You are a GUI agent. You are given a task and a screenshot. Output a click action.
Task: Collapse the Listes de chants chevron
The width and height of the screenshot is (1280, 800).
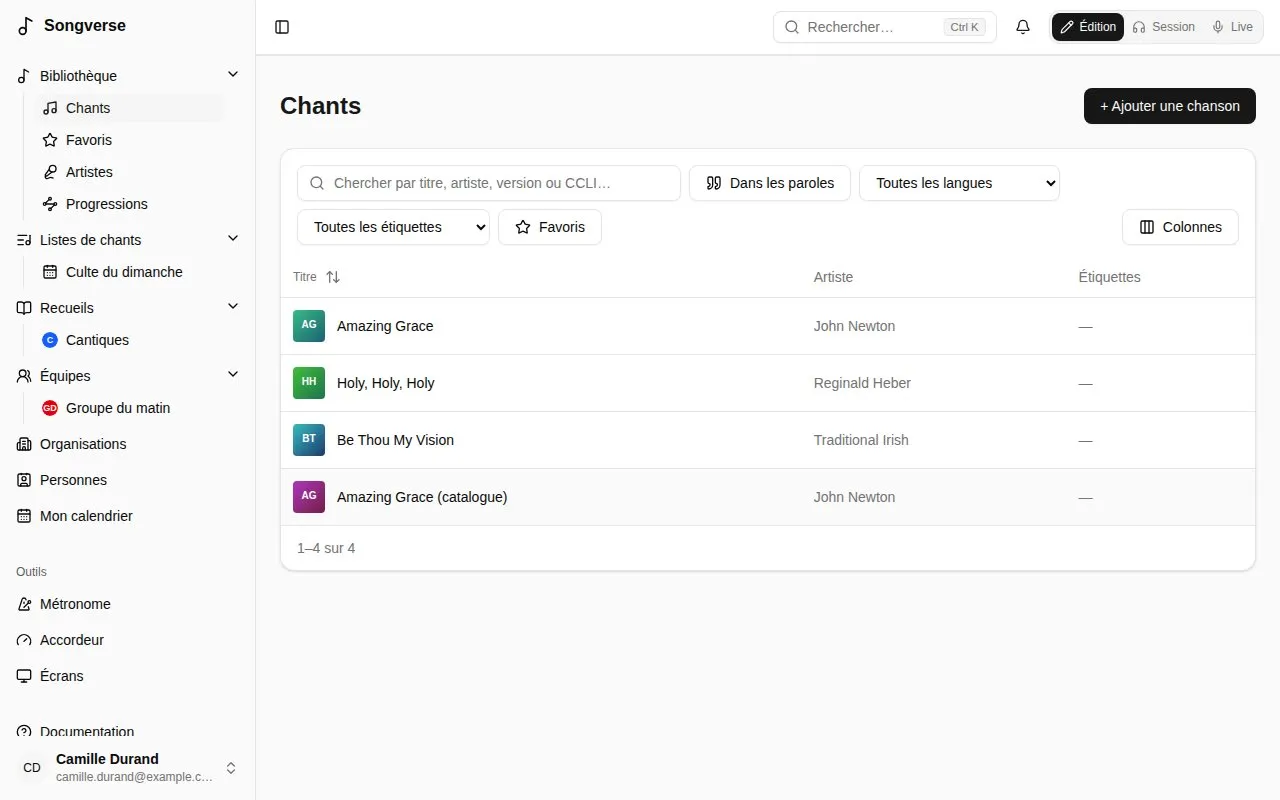pyautogui.click(x=233, y=239)
